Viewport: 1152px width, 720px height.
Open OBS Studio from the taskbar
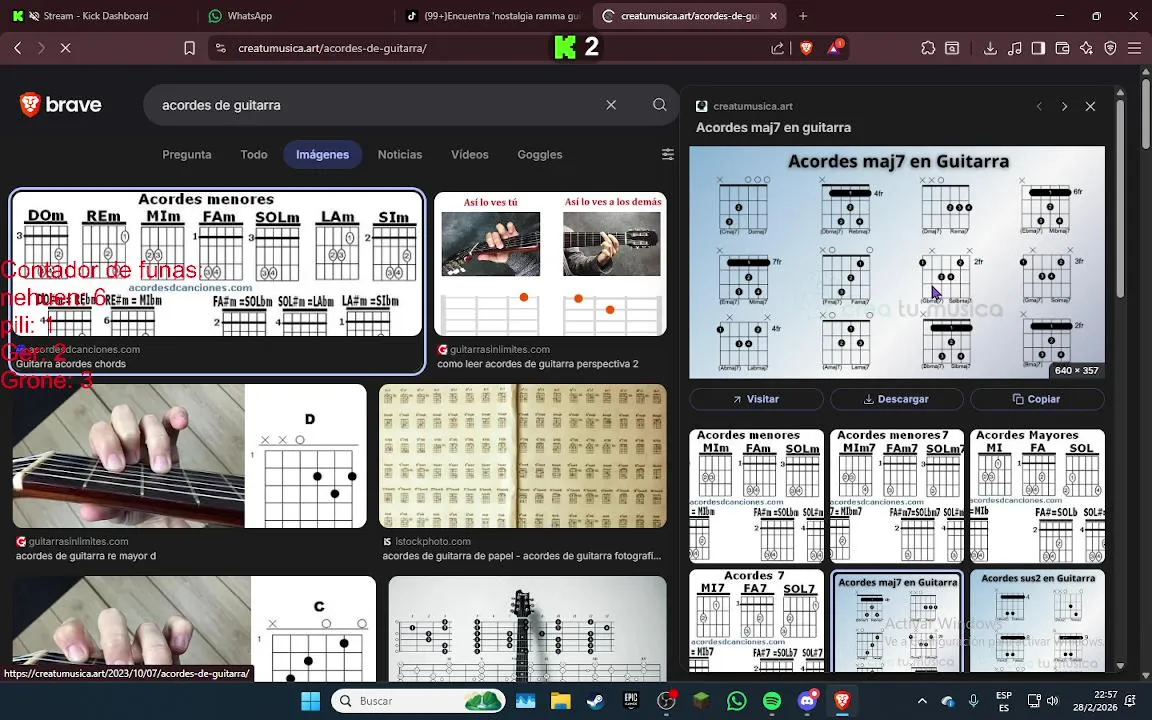point(666,701)
